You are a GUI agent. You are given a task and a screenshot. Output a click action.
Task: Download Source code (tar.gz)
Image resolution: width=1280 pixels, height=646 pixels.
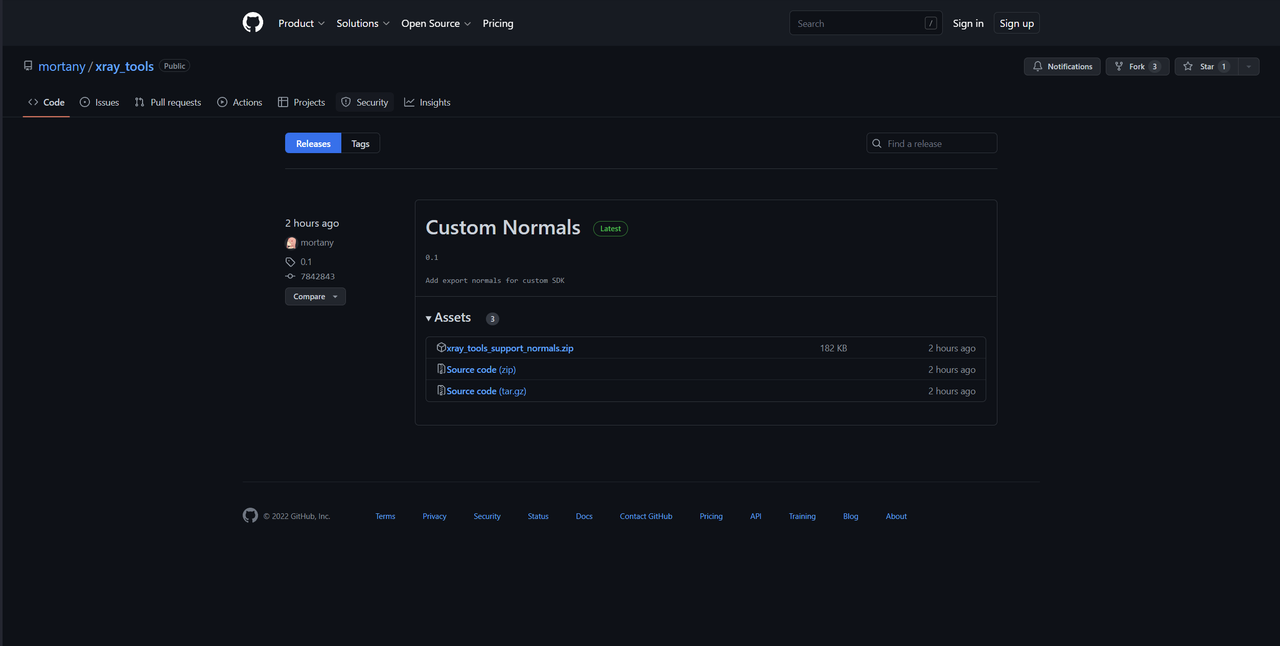coord(486,391)
